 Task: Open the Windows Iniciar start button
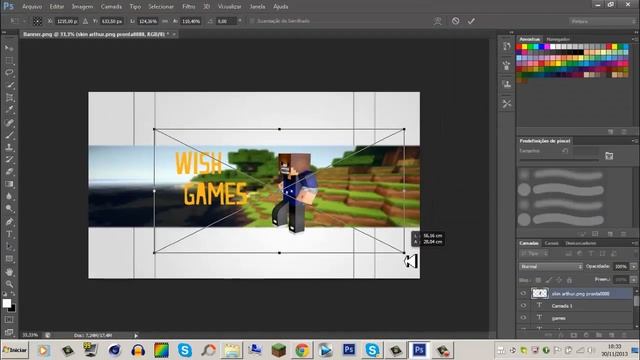coord(15,350)
